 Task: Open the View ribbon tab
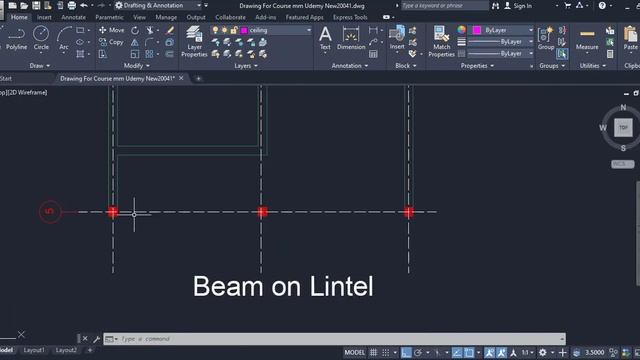click(139, 17)
